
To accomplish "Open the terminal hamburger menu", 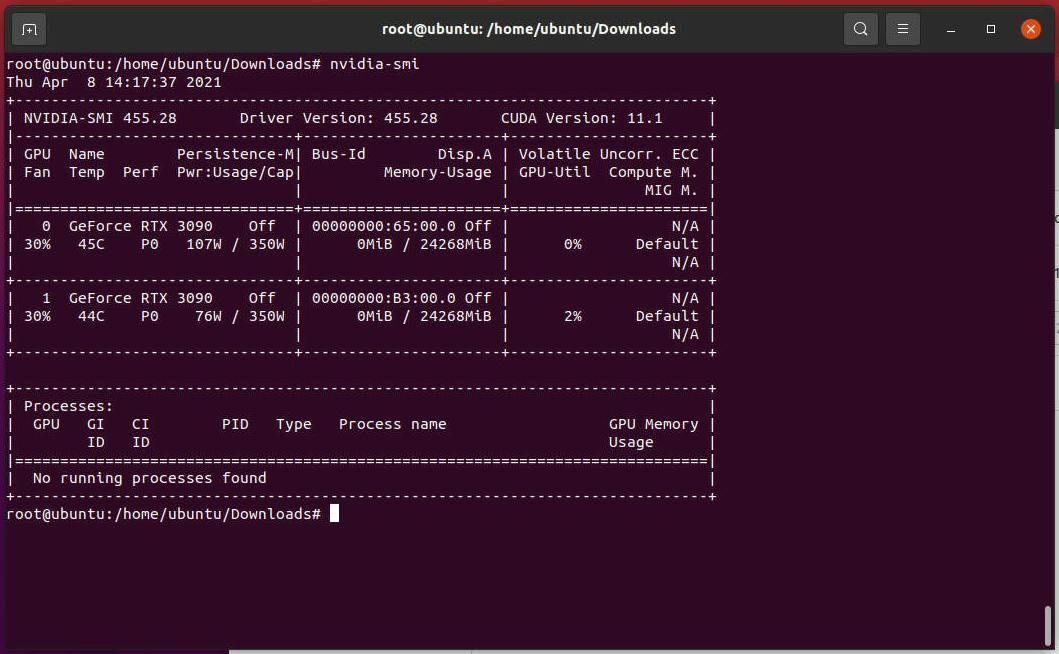I will (902, 29).
